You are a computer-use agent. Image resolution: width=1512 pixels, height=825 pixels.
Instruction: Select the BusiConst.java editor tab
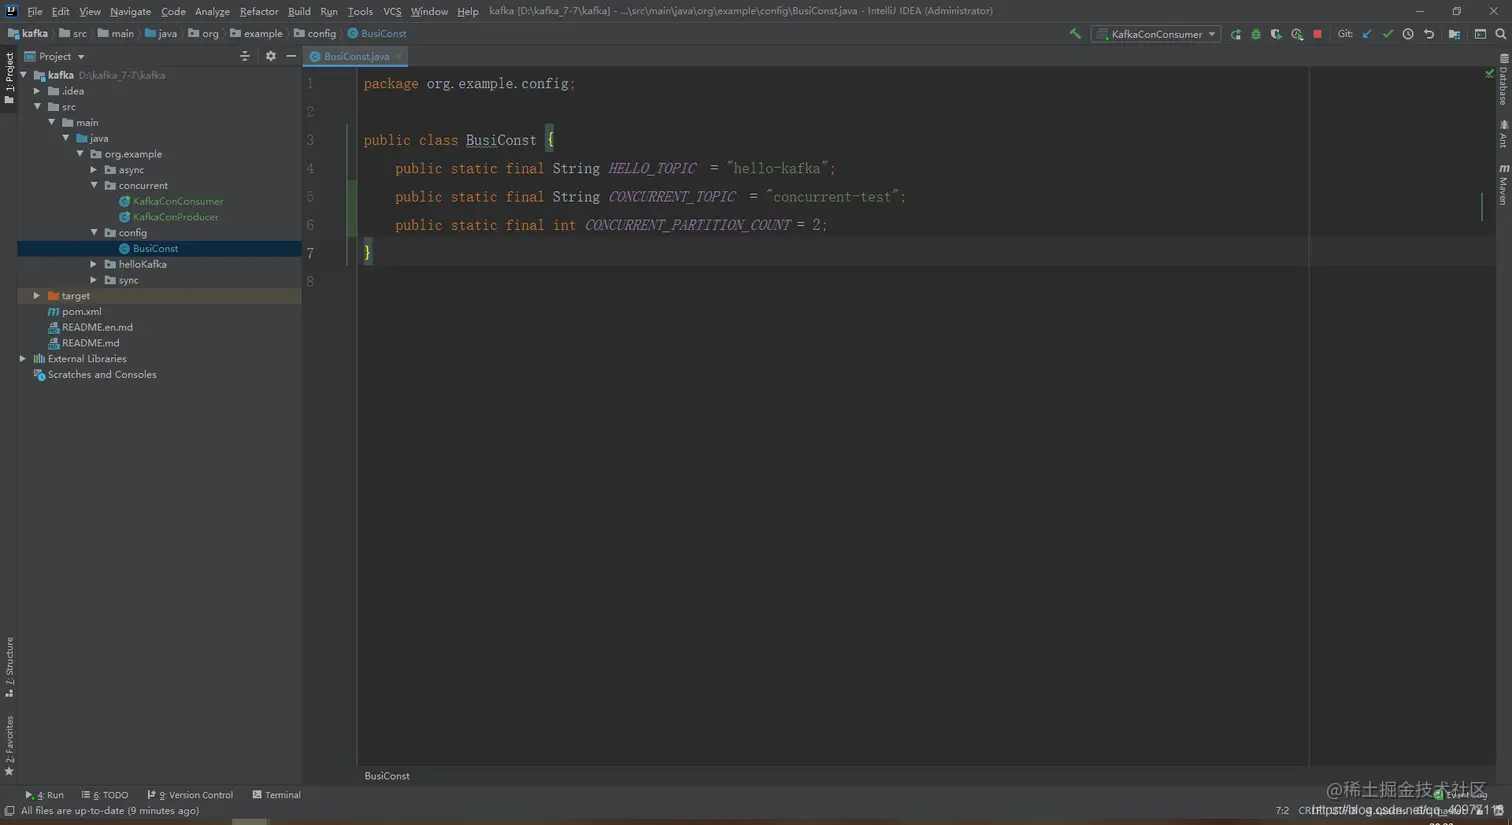tap(355, 57)
